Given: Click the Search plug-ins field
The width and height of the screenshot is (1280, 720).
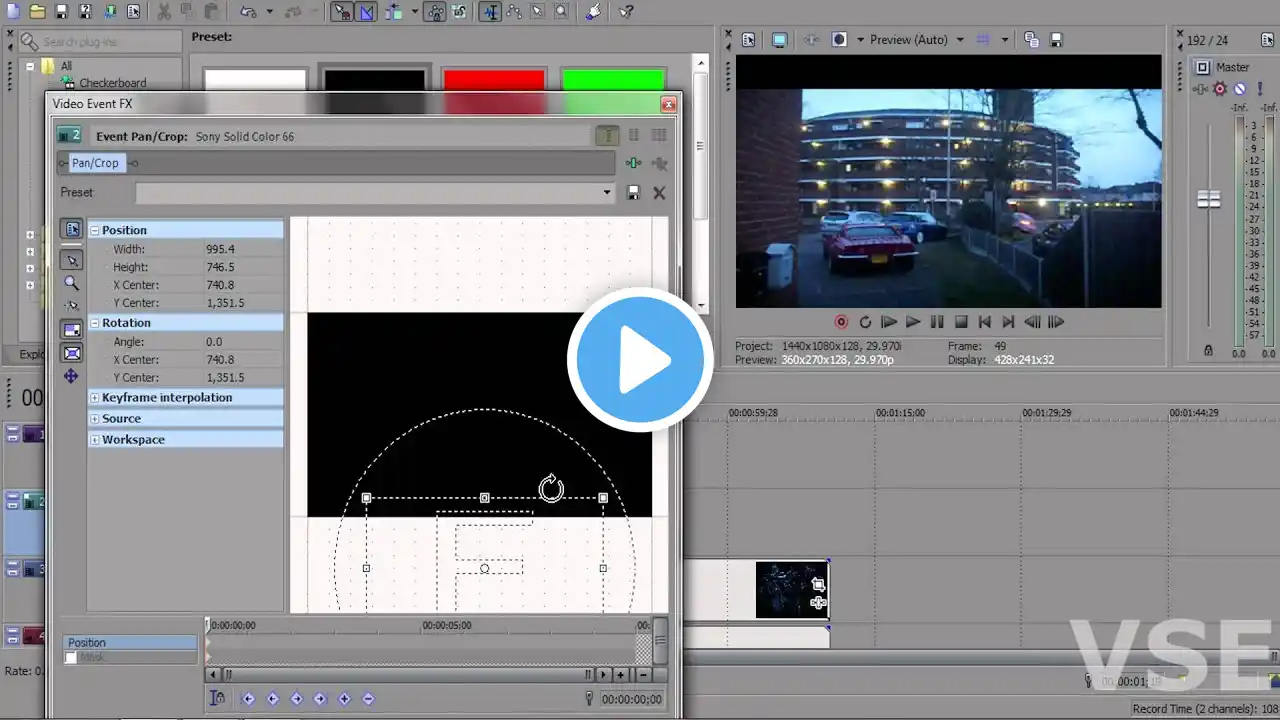Looking at the screenshot, I should pyautogui.click(x=100, y=42).
